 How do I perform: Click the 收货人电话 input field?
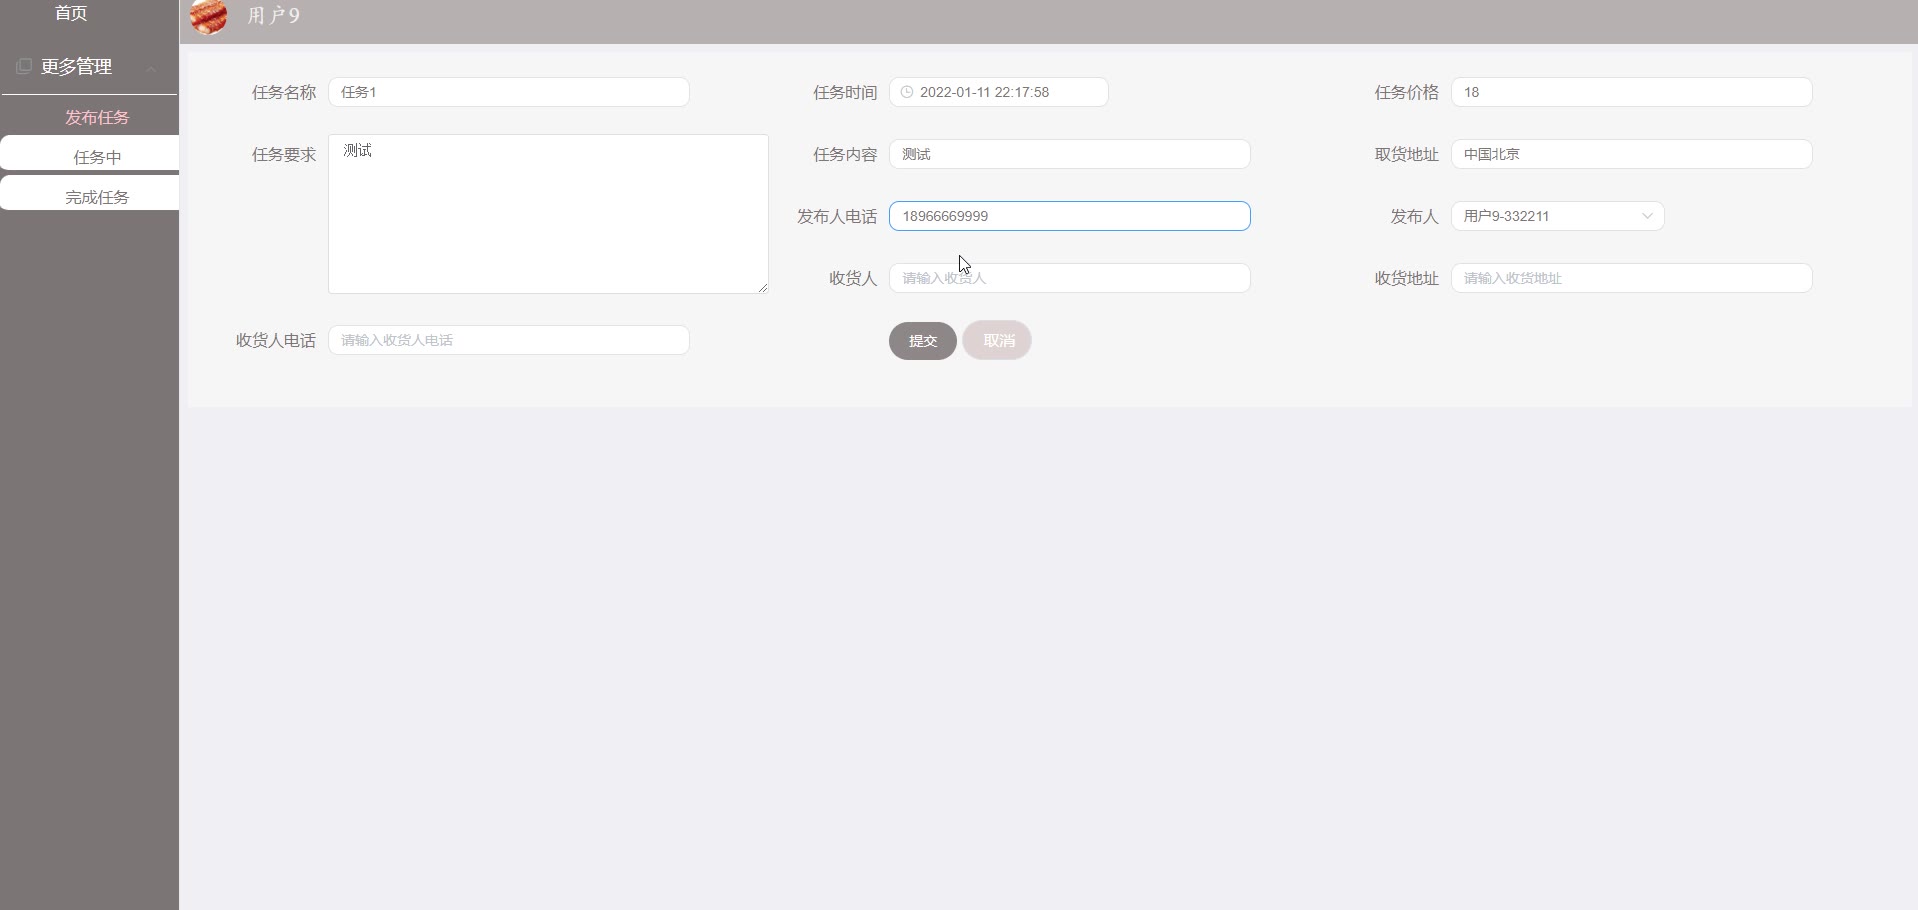click(508, 340)
